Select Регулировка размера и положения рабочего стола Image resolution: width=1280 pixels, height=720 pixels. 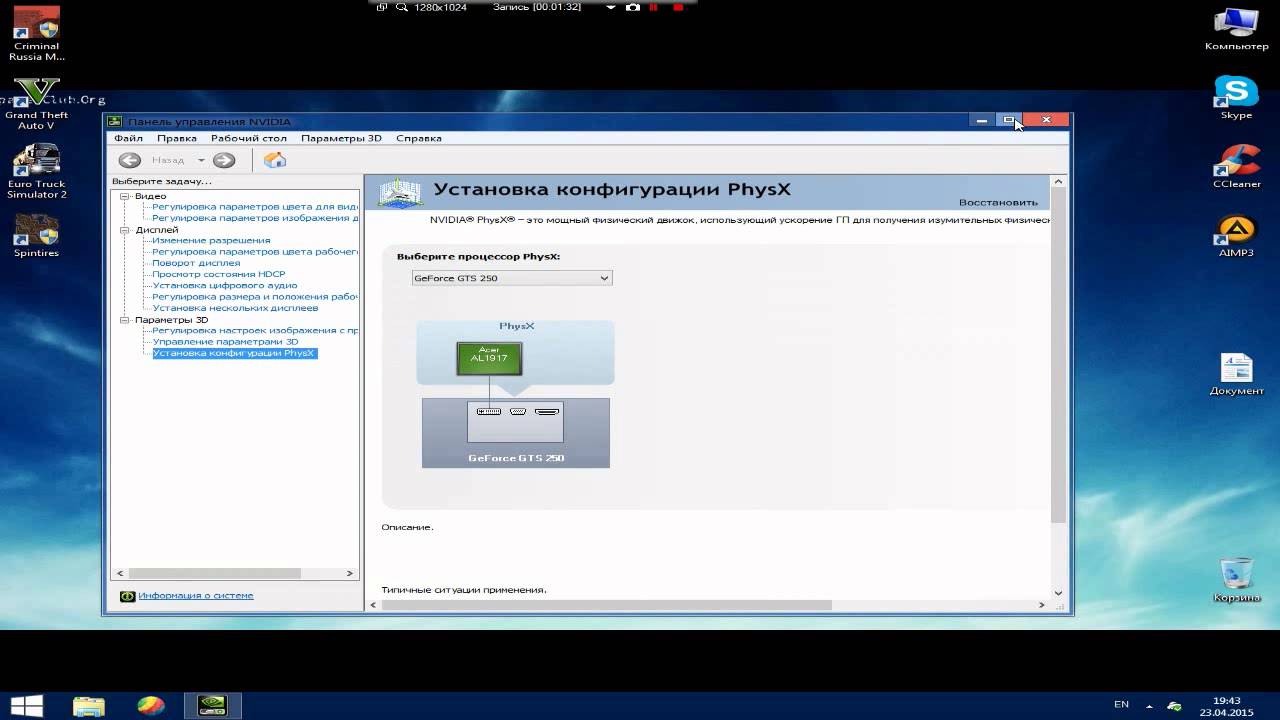(x=255, y=297)
